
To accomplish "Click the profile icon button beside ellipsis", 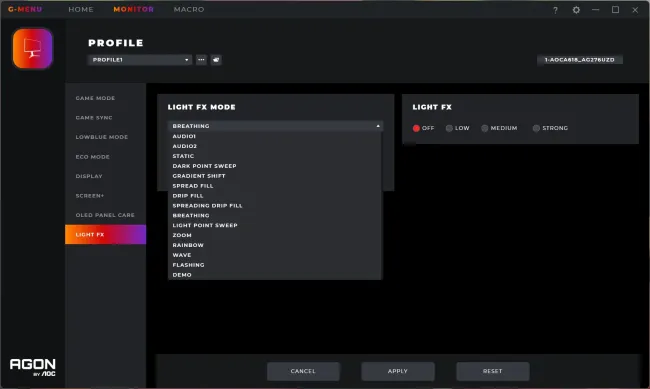I will pyautogui.click(x=216, y=60).
